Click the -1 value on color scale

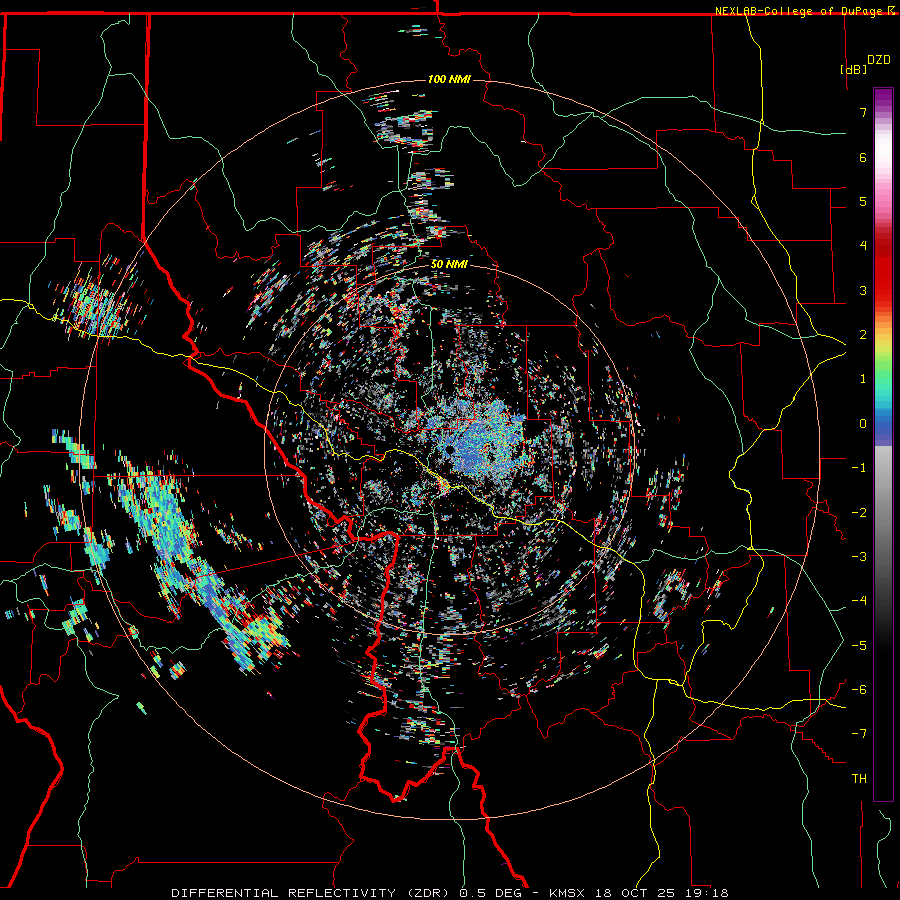pos(859,467)
